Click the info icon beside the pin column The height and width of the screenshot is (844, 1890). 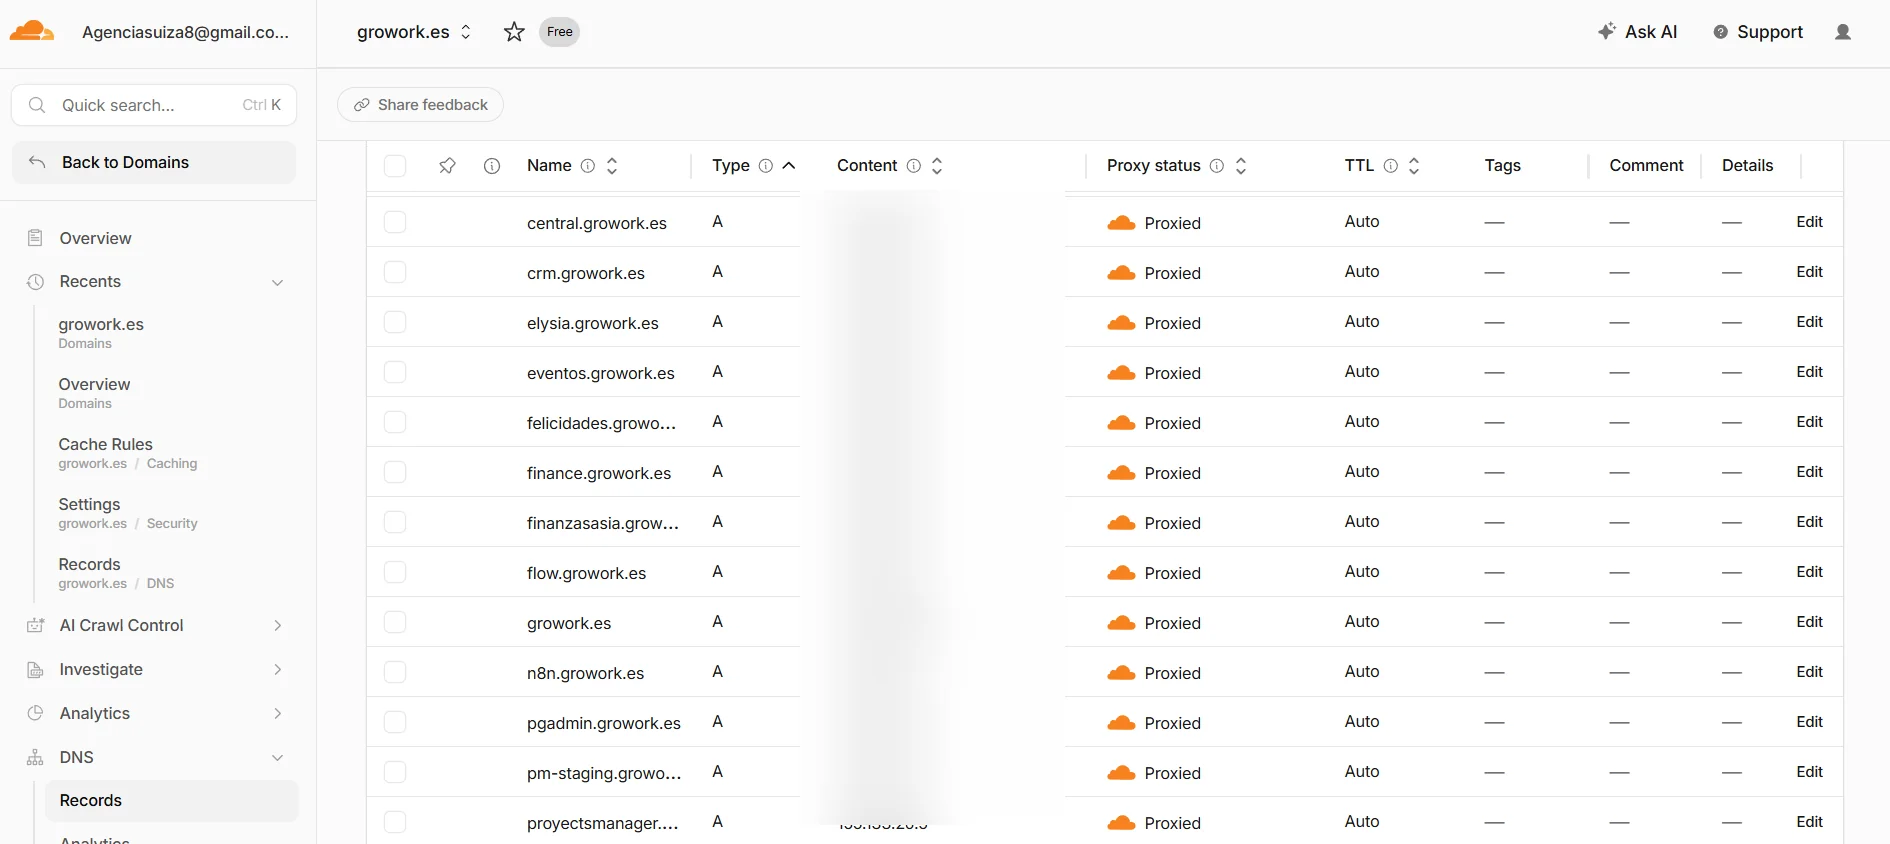(492, 166)
